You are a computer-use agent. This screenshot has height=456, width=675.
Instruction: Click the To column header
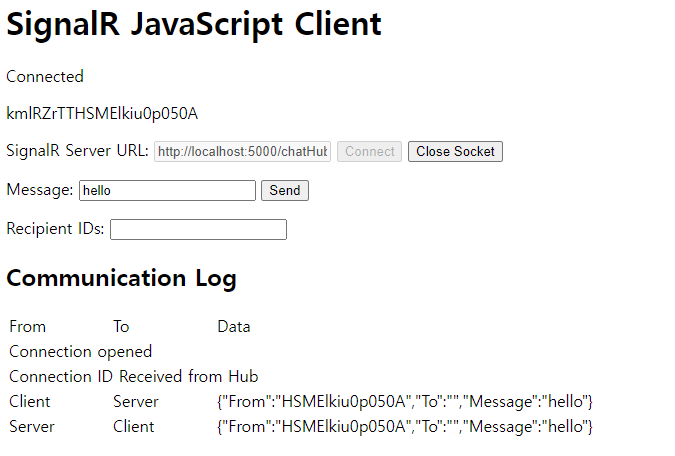click(x=121, y=327)
